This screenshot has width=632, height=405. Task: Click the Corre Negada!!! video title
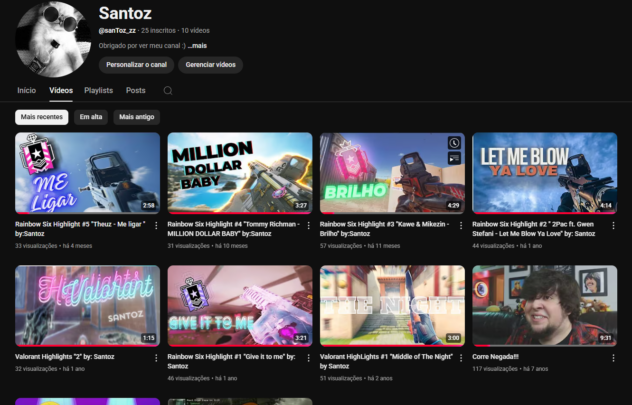(495, 357)
